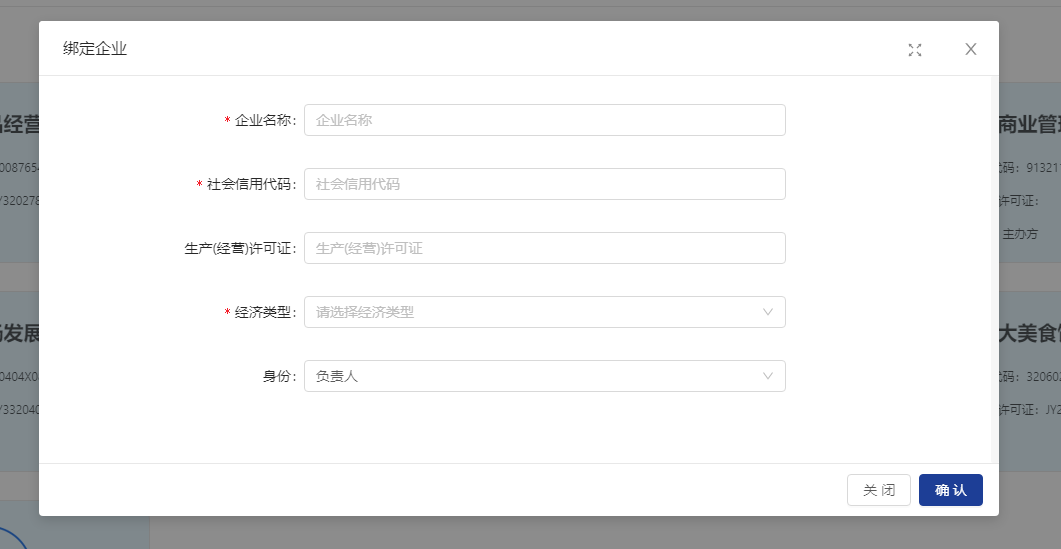Viewport: 1061px width, 549px height.
Task: Focus the 企业名称 input field
Action: (x=544, y=120)
